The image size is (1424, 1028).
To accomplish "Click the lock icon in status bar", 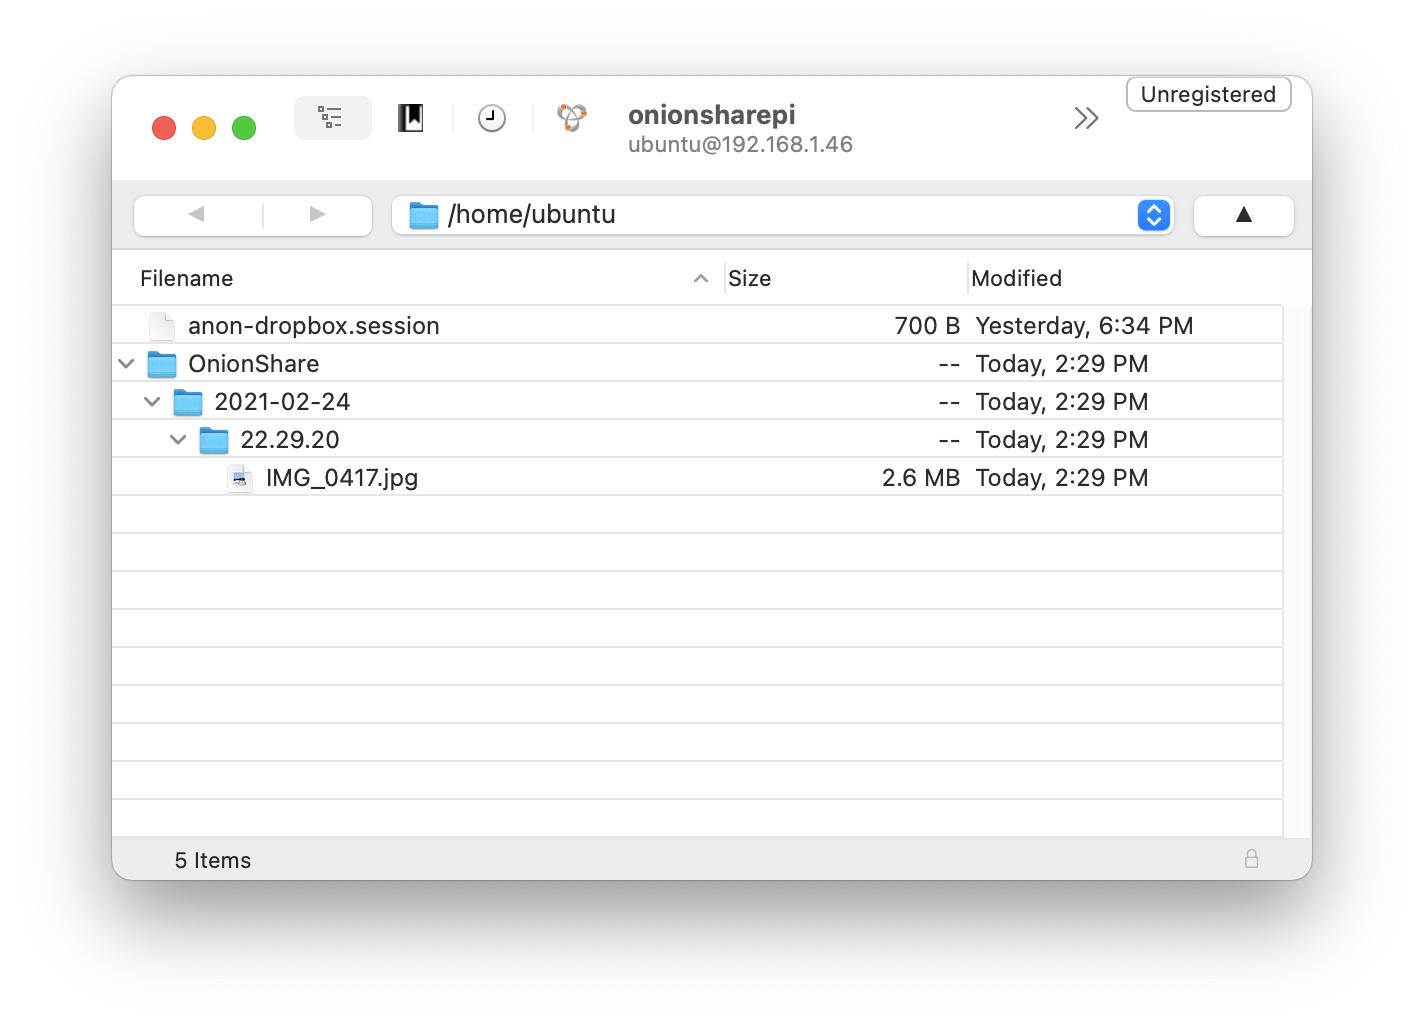I will (1251, 859).
